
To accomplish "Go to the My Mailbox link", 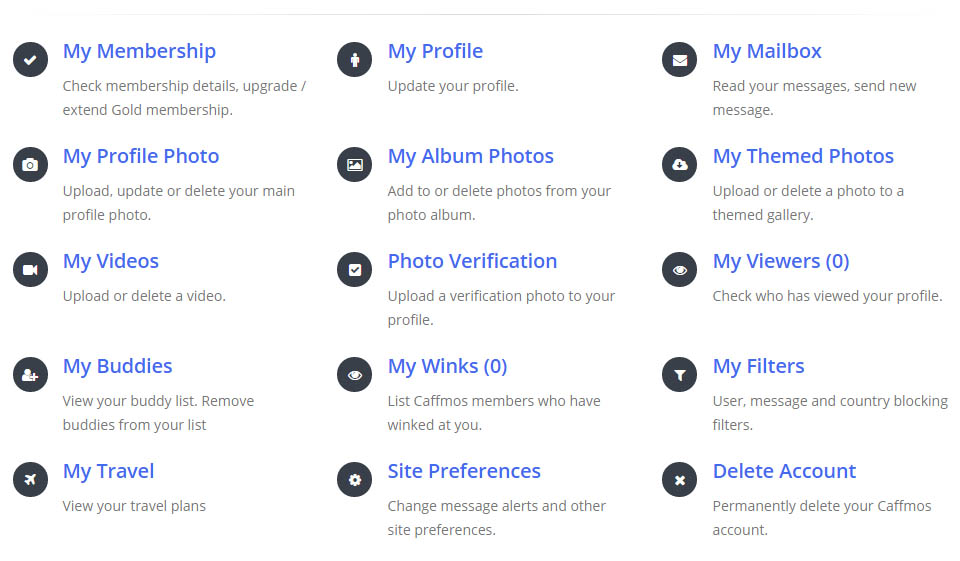I will pyautogui.click(x=767, y=51).
